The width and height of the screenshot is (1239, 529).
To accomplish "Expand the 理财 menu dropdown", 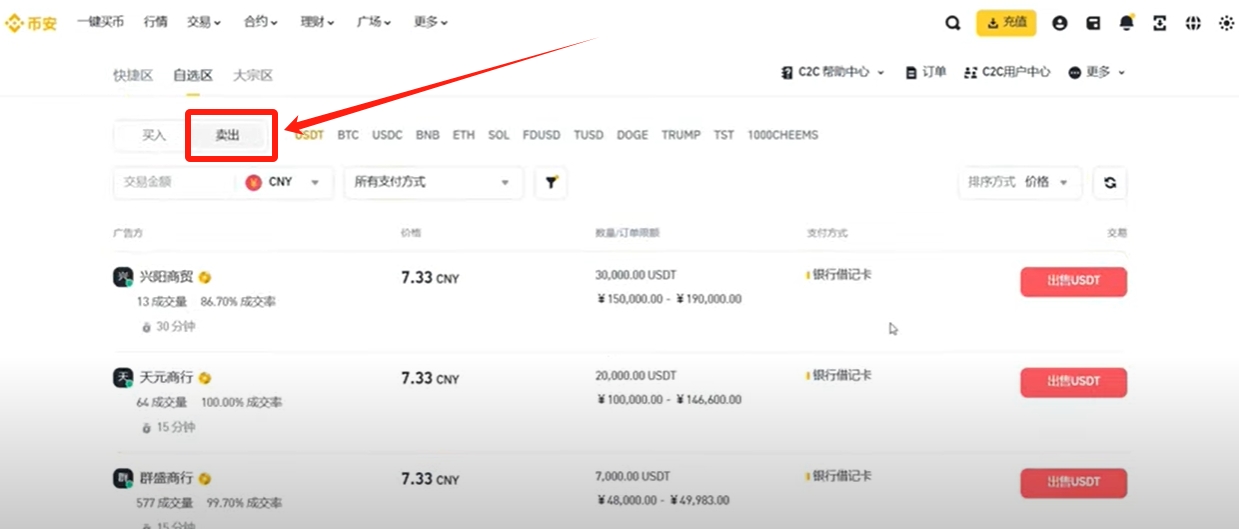I will [x=318, y=22].
